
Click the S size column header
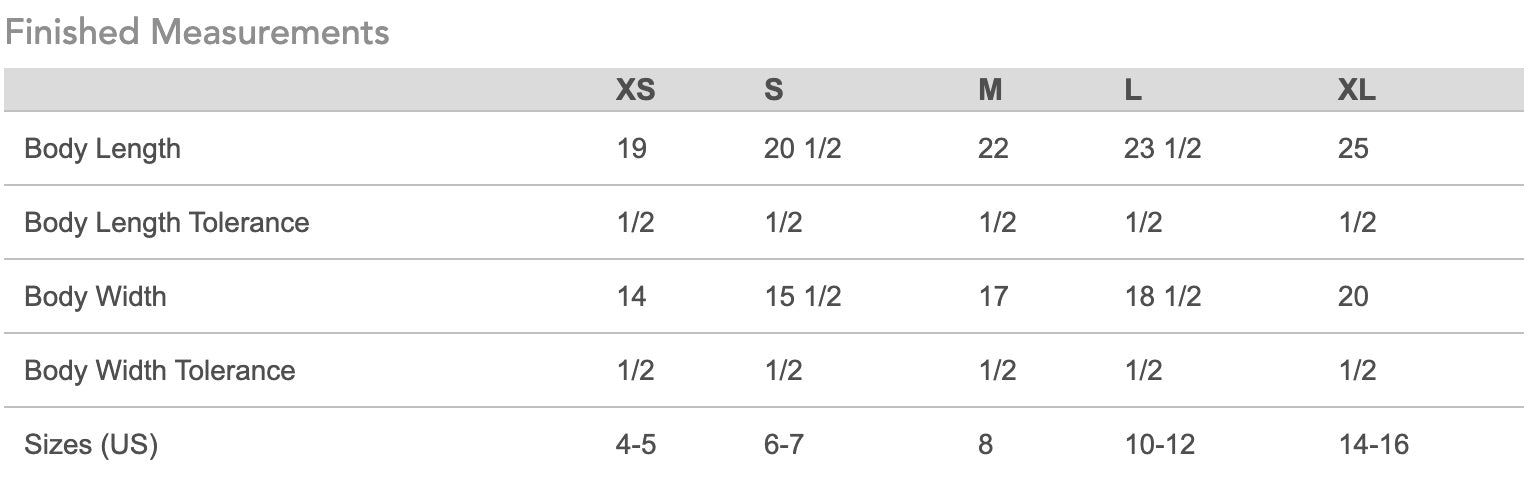point(773,90)
